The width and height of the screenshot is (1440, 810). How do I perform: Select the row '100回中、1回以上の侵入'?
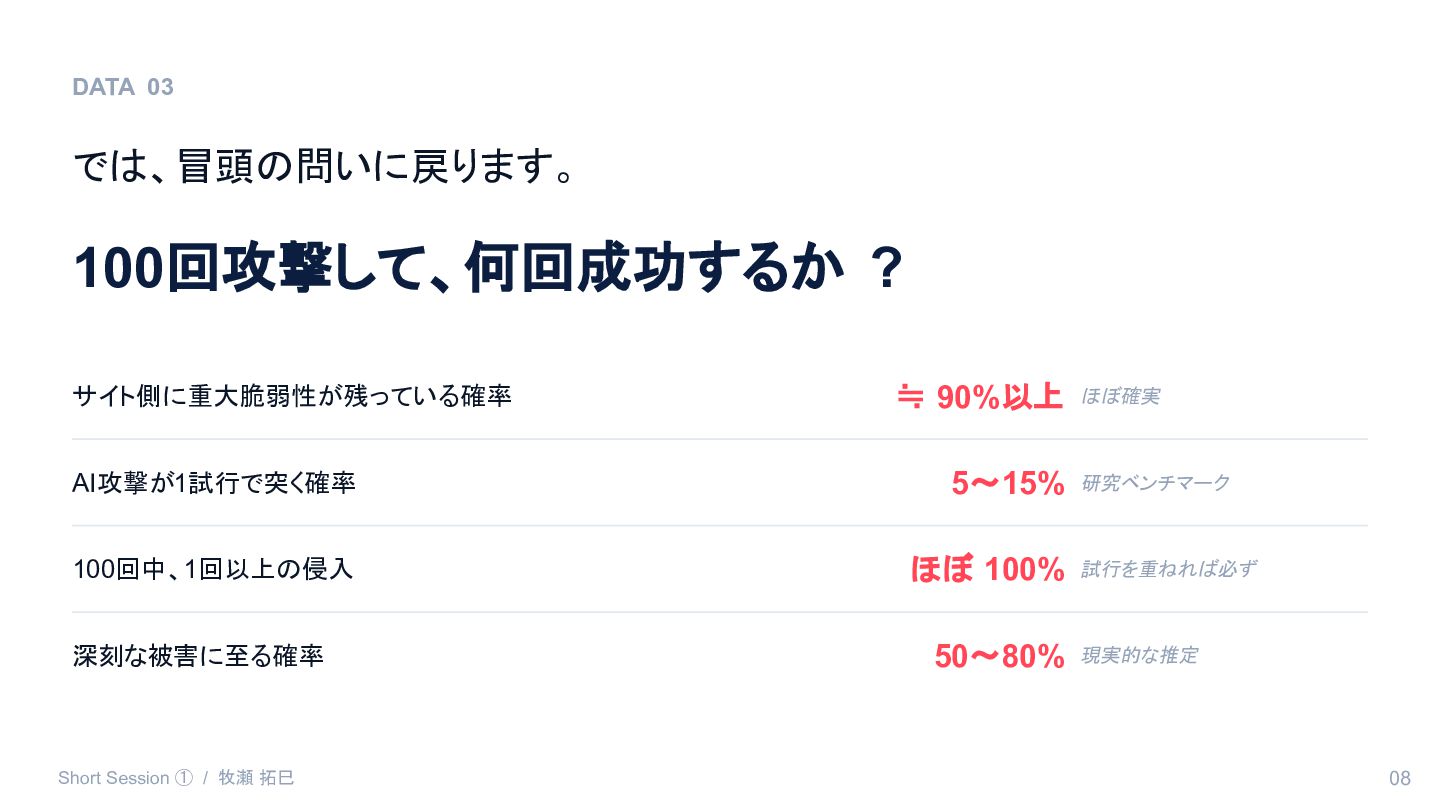(213, 570)
